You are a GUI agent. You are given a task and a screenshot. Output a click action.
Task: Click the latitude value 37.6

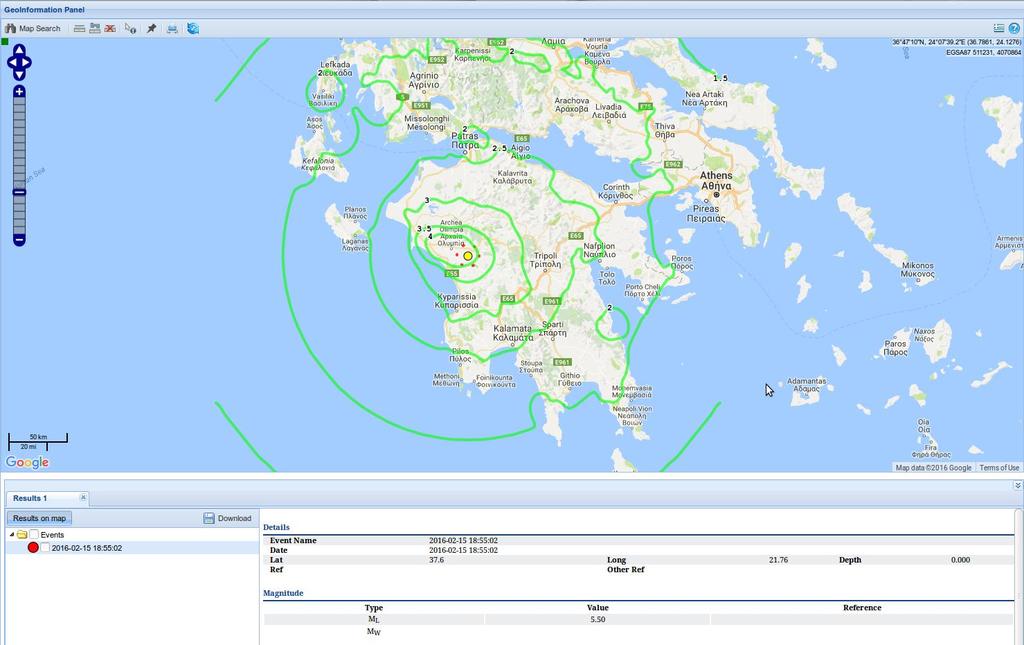point(436,559)
